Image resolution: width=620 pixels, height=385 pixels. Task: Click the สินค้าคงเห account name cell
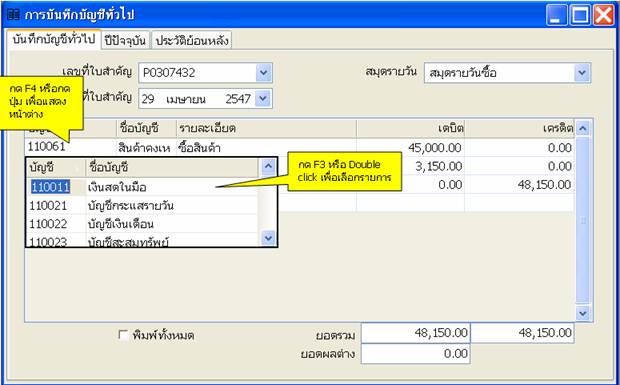coord(146,147)
